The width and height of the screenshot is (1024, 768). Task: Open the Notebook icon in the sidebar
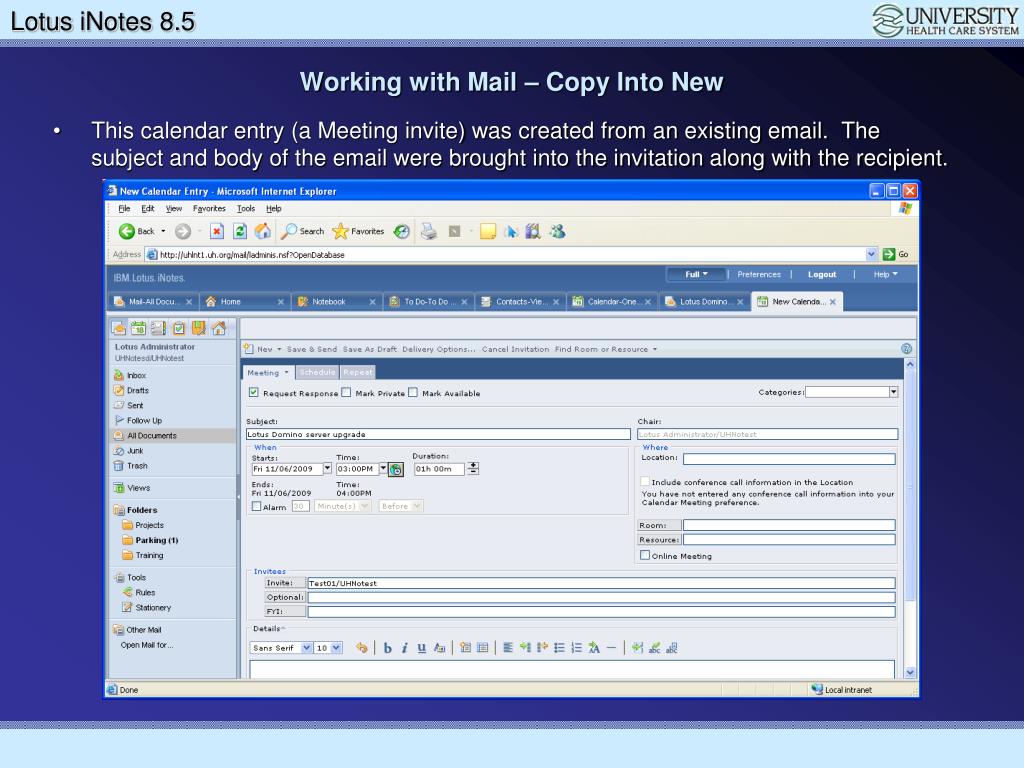tap(199, 328)
